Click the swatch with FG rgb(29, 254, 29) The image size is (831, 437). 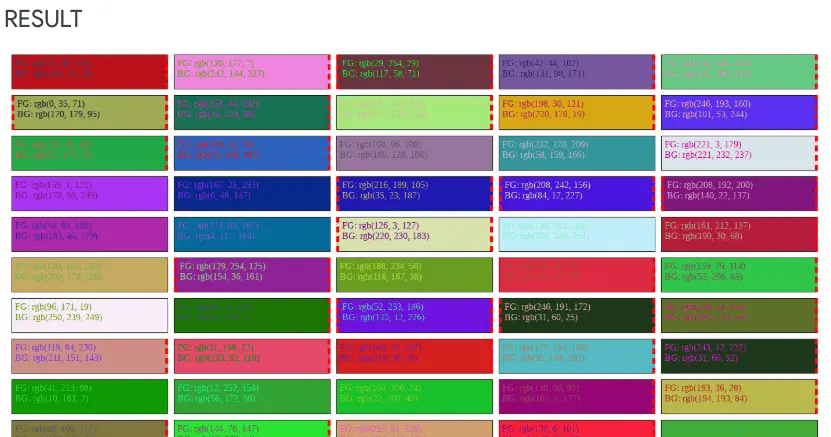tap(414, 71)
